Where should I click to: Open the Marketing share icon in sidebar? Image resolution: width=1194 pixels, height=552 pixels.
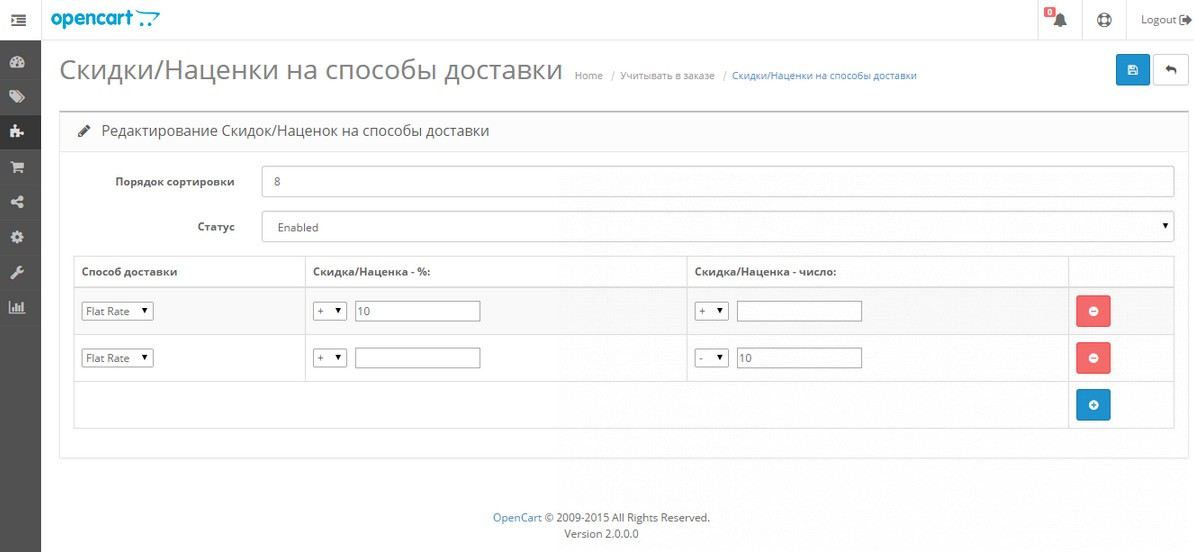pos(17,202)
